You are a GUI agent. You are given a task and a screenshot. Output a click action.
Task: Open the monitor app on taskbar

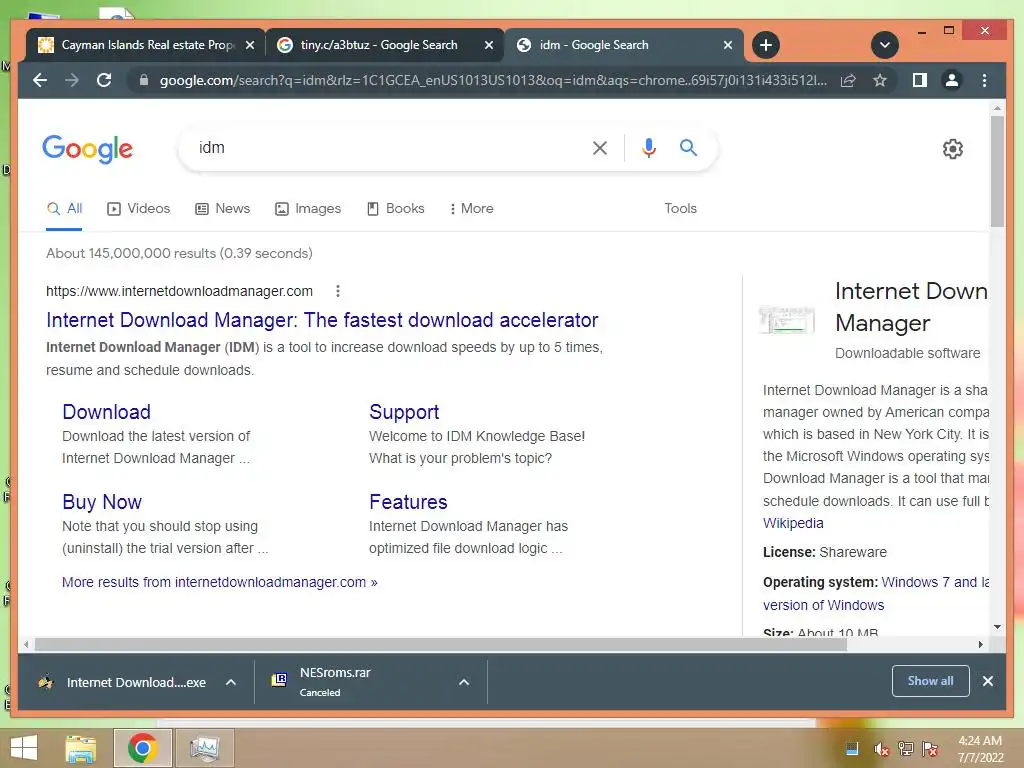click(204, 748)
